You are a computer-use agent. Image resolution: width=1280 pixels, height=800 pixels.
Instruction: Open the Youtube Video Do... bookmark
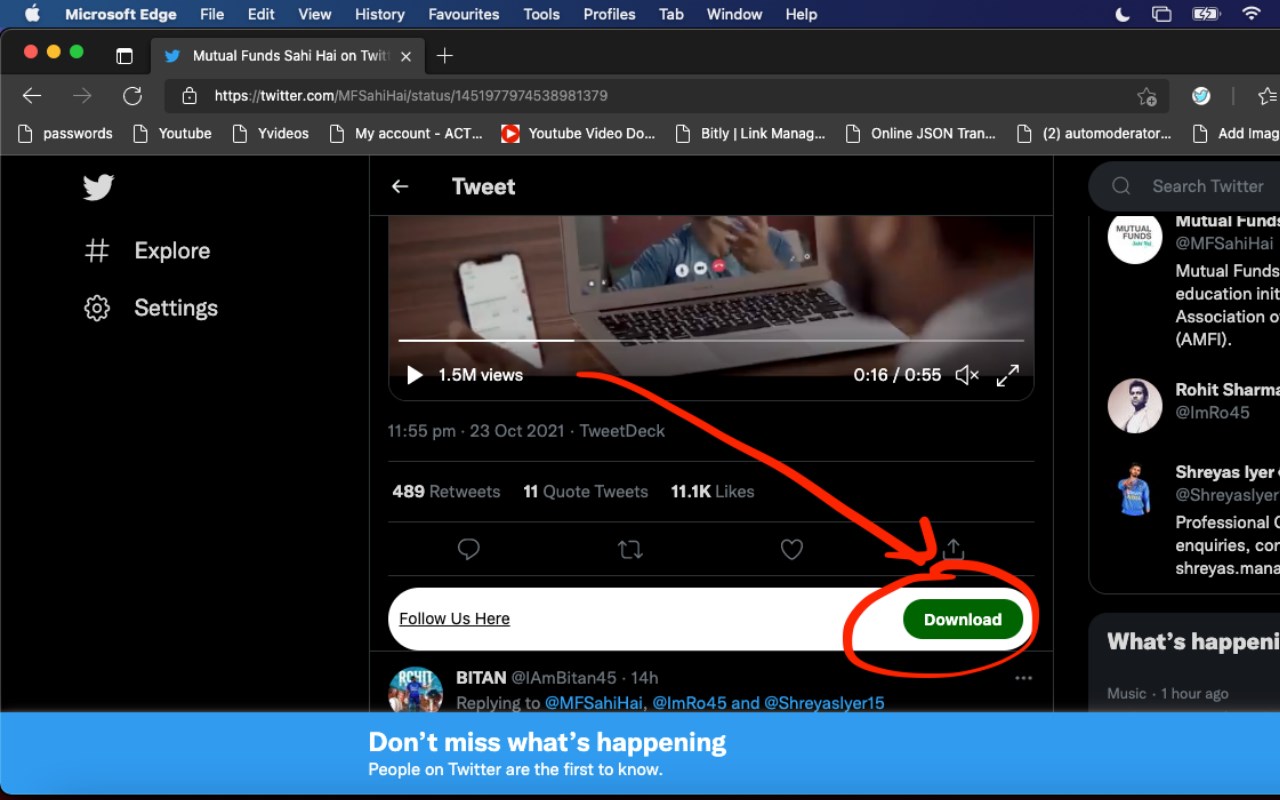(x=579, y=133)
